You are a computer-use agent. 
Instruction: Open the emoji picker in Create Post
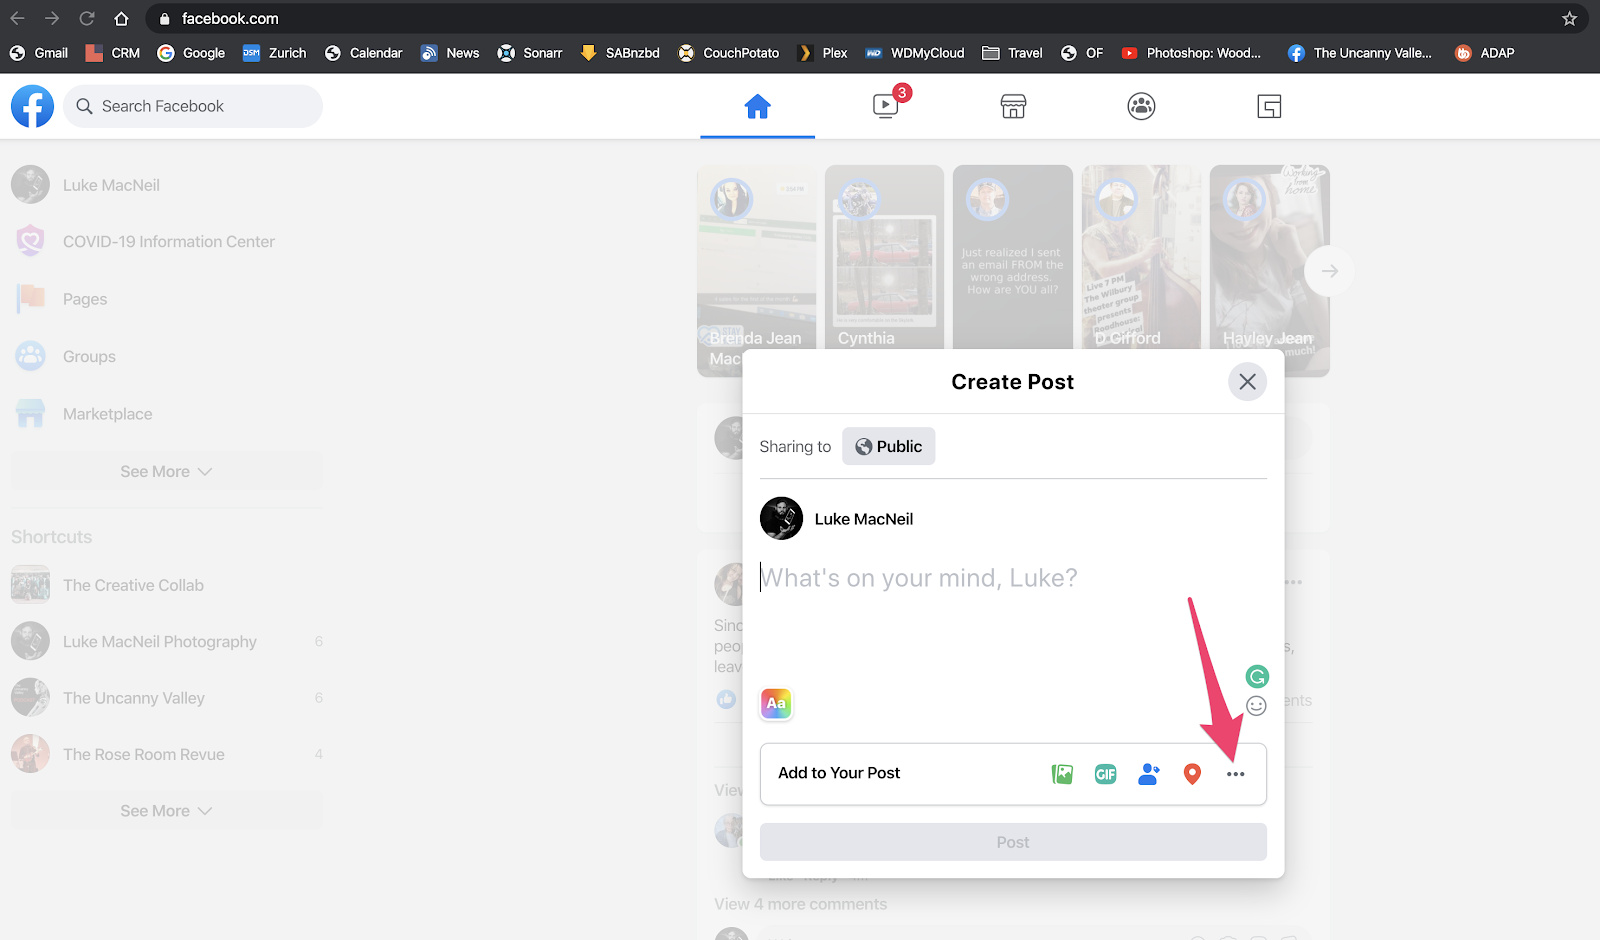[1257, 706]
